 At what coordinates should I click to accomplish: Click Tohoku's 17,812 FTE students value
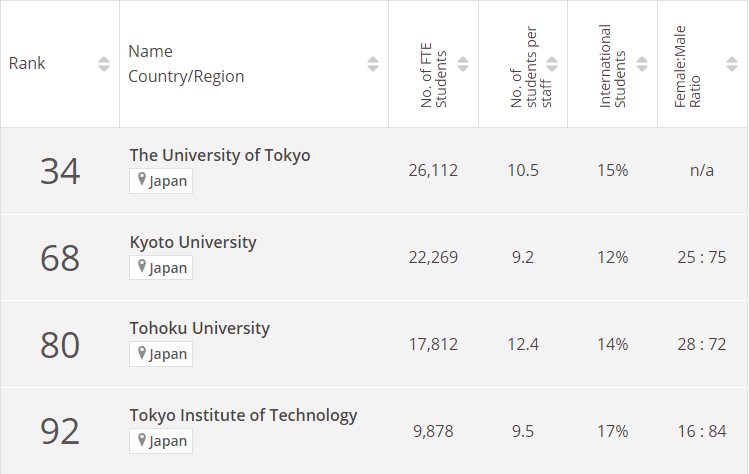click(x=433, y=344)
